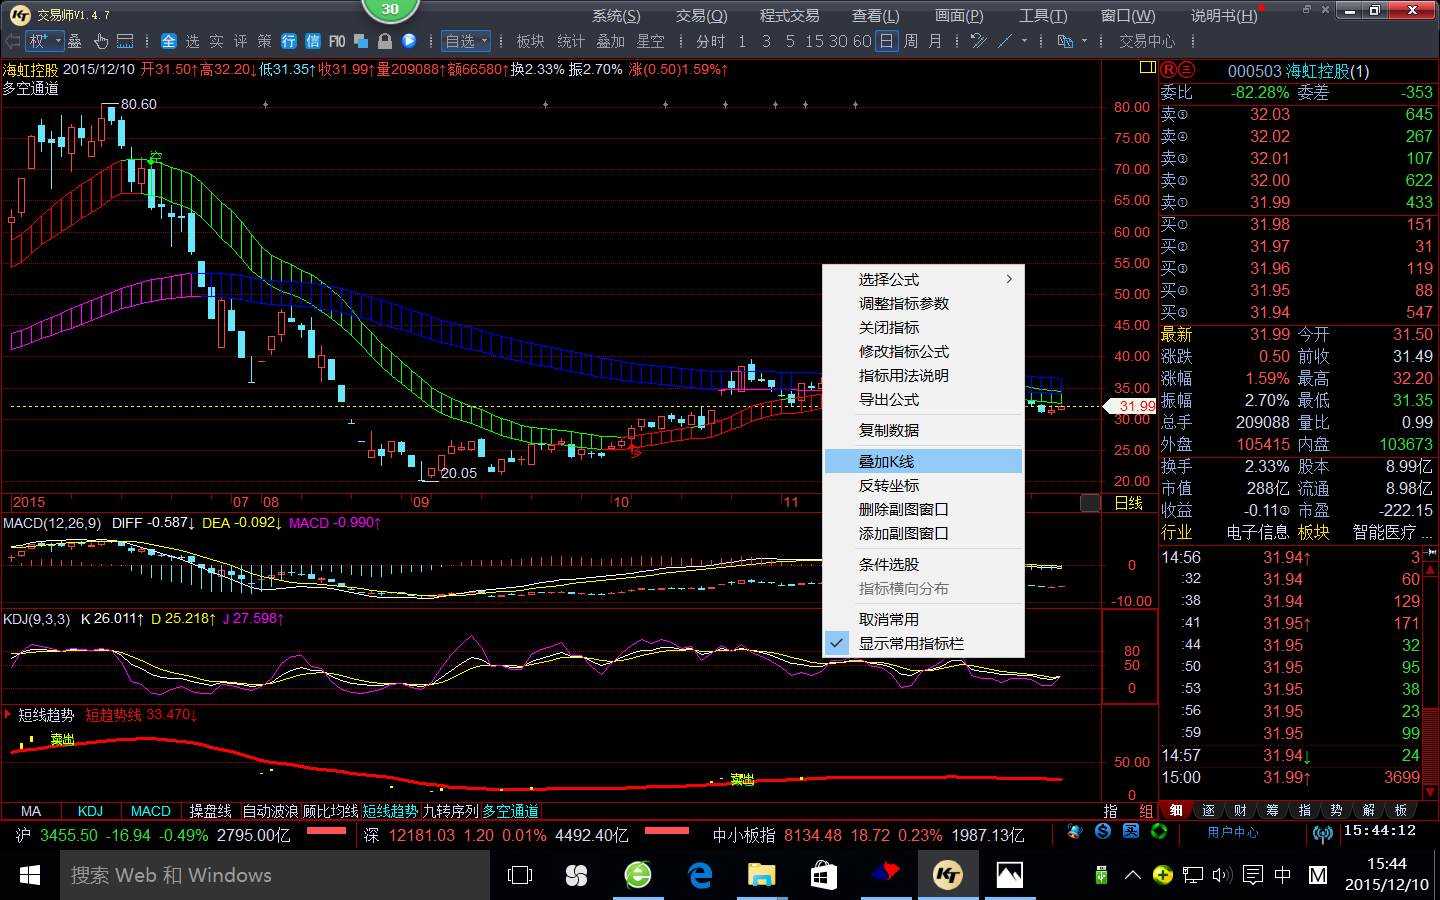The height and width of the screenshot is (900, 1440).
Task: Click the lock icon in the toolbar
Action: [384, 41]
